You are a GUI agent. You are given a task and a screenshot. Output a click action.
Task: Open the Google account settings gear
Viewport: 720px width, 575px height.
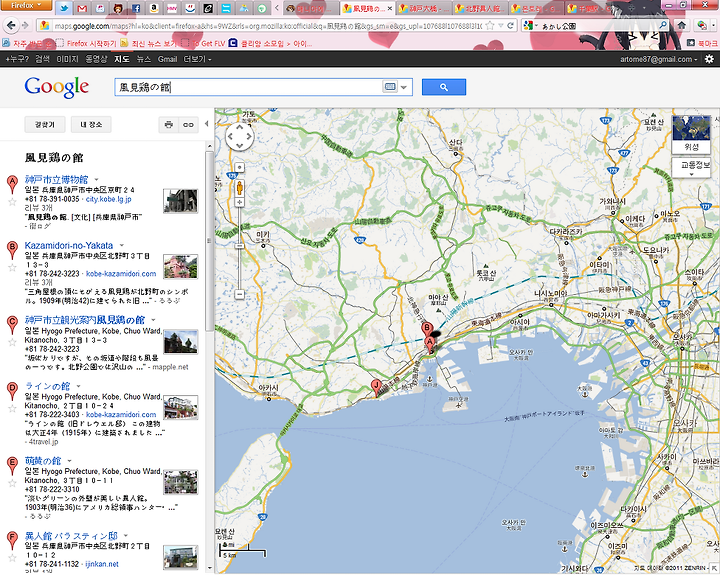[709, 59]
